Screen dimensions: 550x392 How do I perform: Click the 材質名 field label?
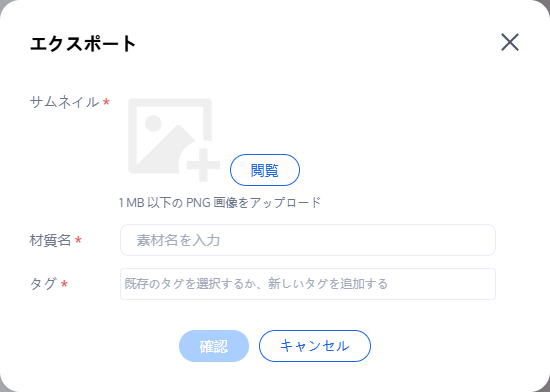(x=51, y=241)
